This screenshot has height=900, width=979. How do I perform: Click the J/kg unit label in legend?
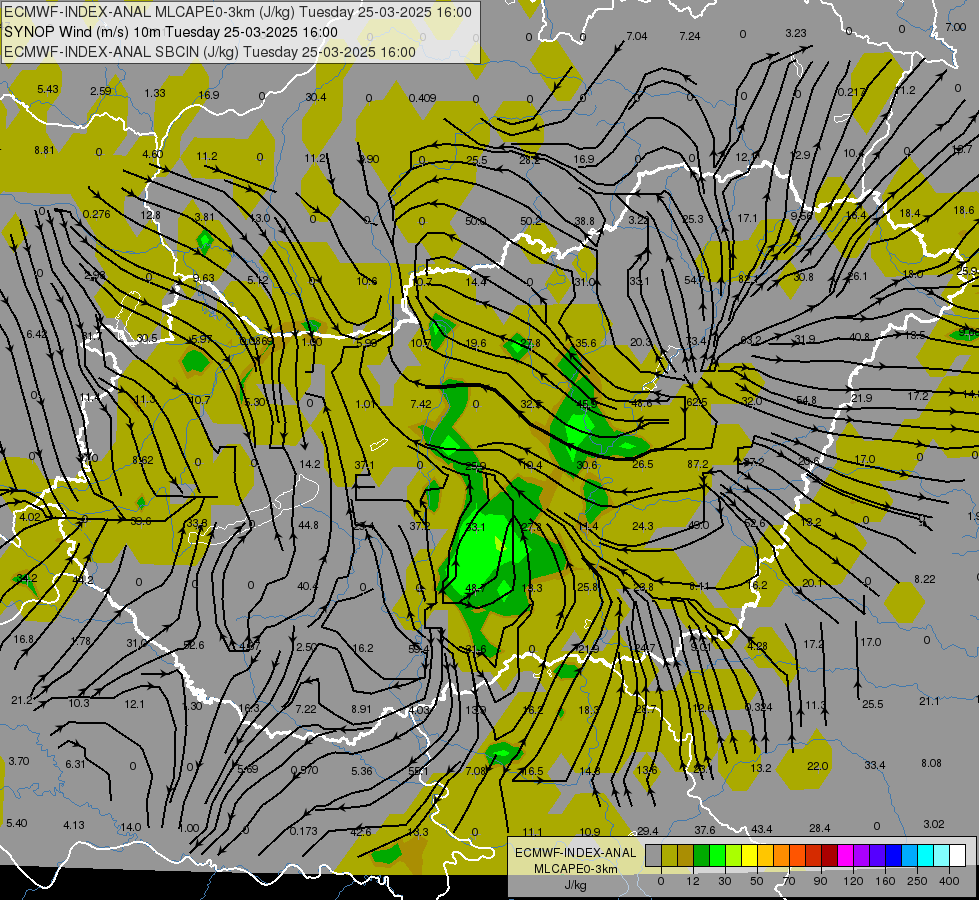(x=576, y=885)
